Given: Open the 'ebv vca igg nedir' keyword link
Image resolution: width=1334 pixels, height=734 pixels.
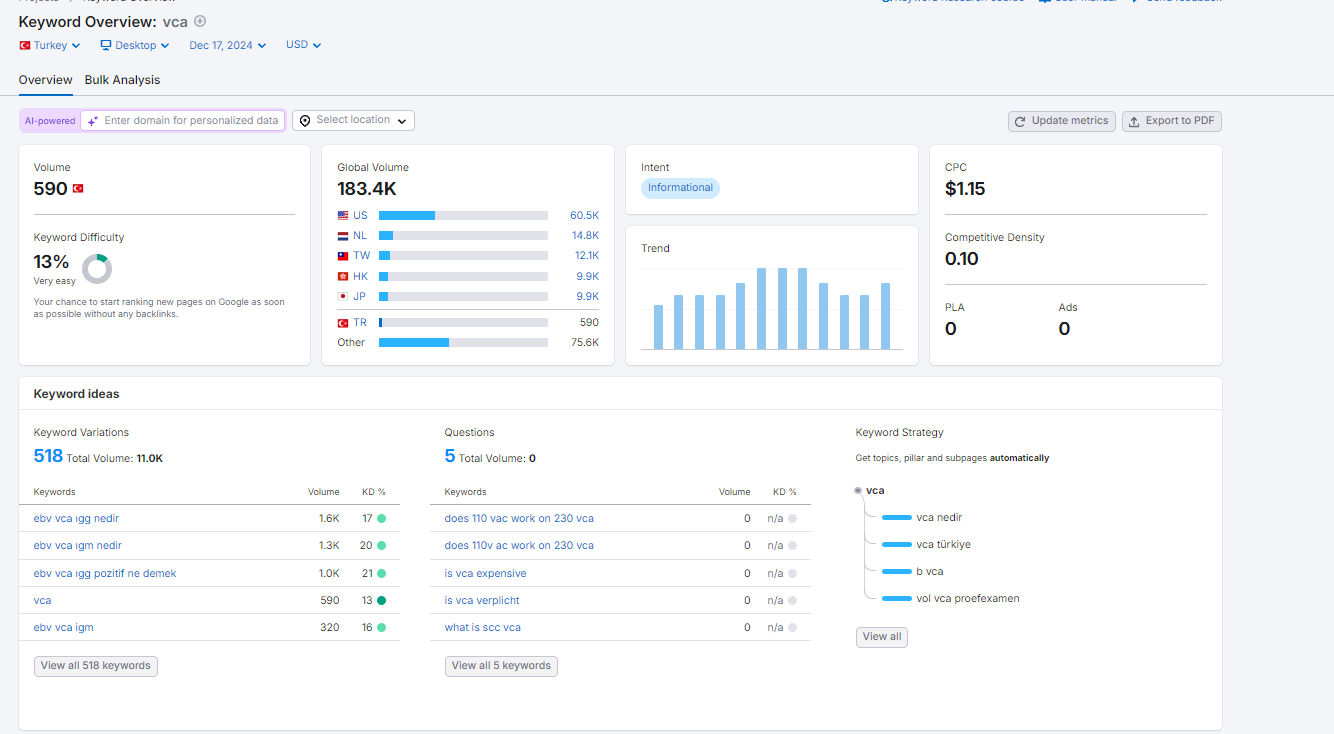Looking at the screenshot, I should (76, 518).
